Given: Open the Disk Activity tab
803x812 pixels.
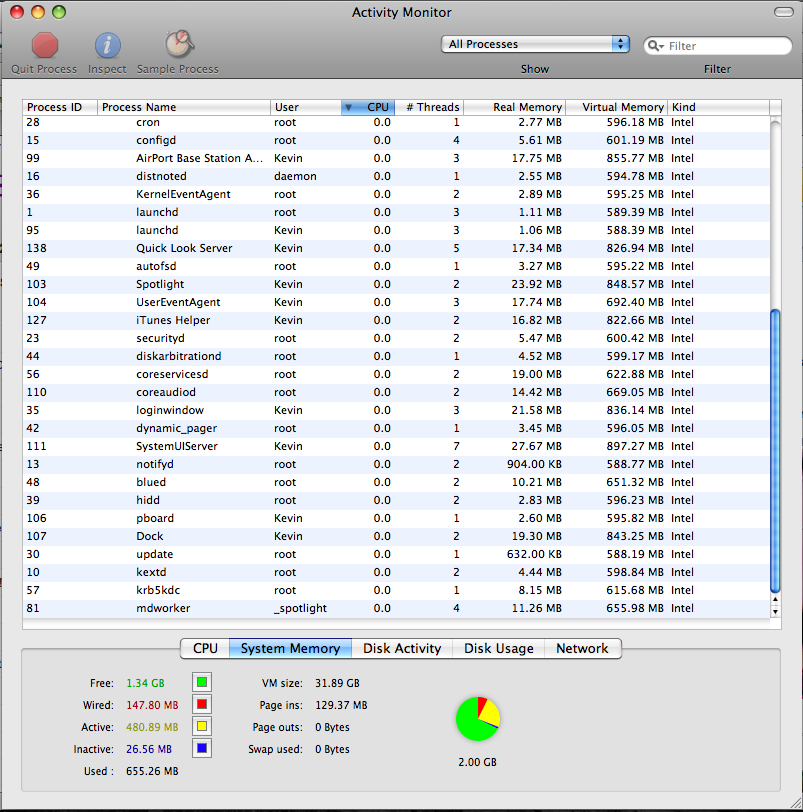Looking at the screenshot, I should [402, 648].
